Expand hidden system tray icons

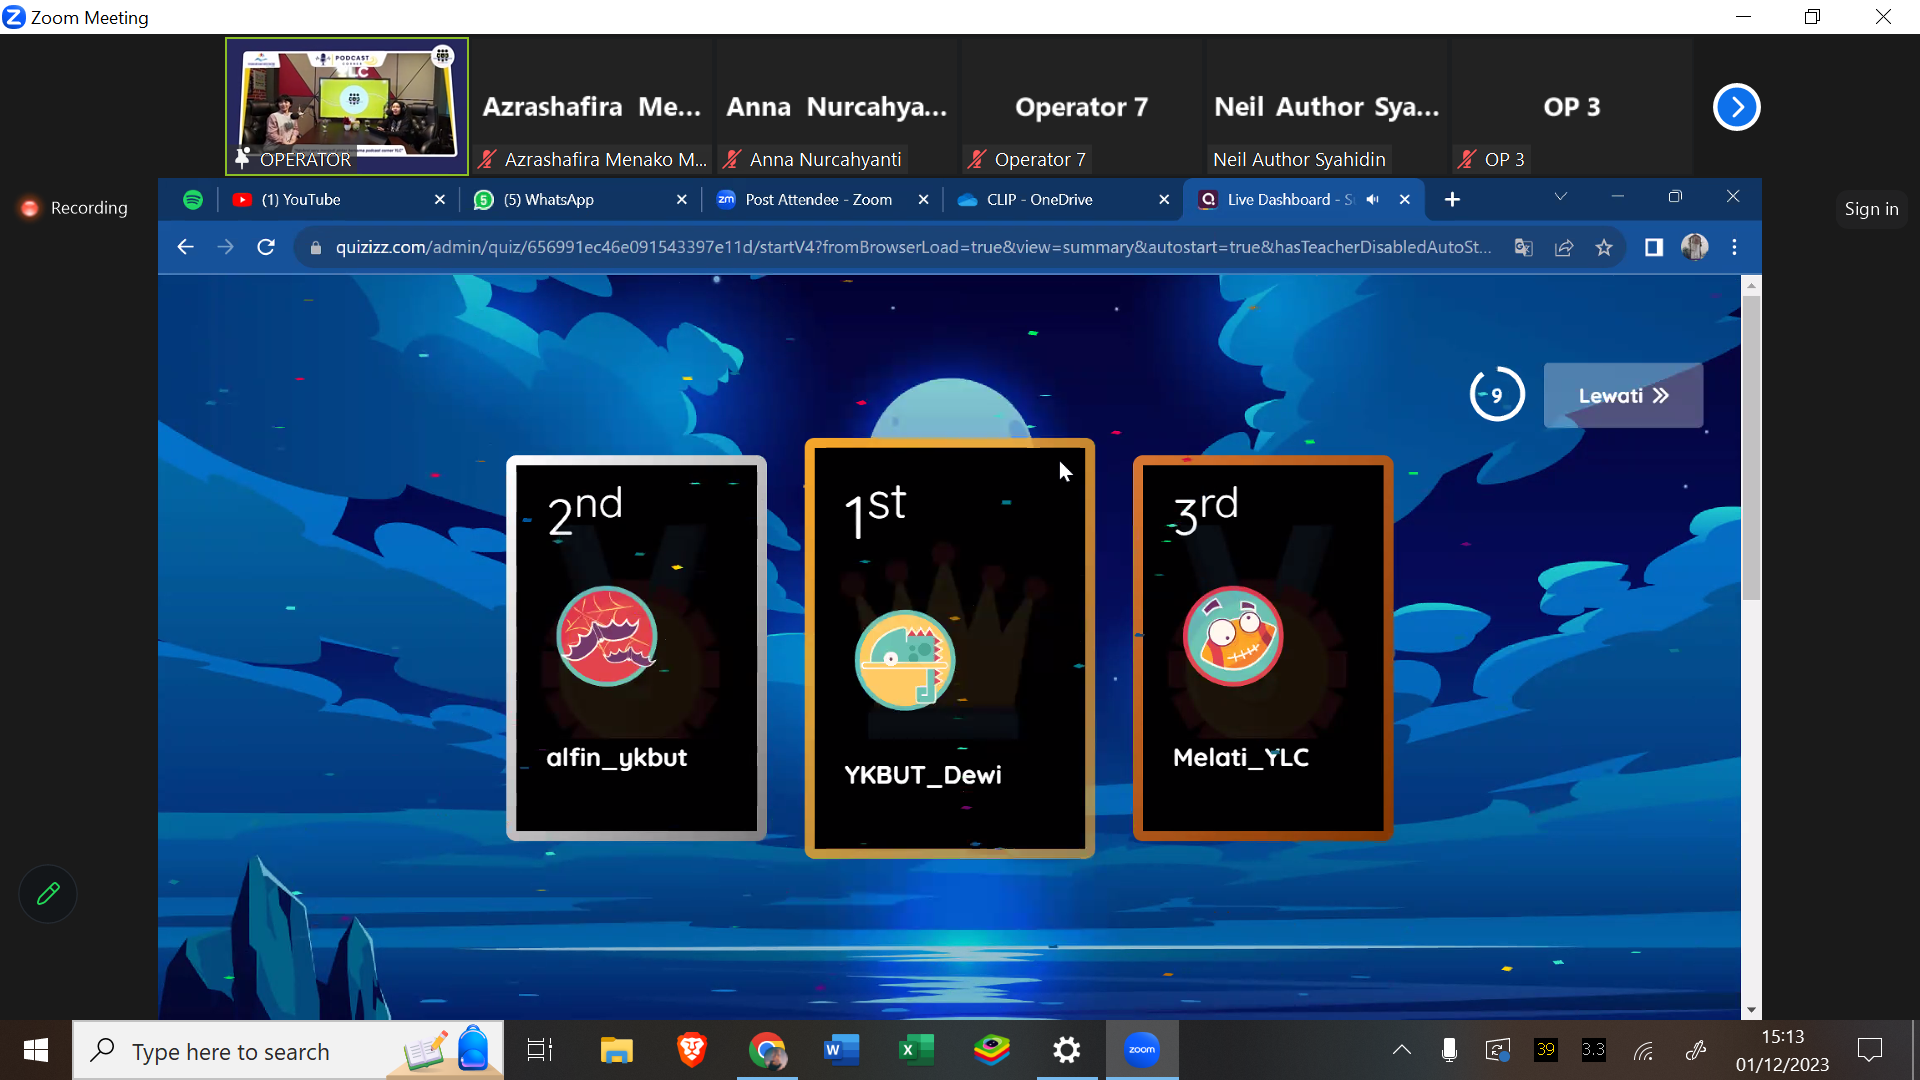coord(1402,1050)
